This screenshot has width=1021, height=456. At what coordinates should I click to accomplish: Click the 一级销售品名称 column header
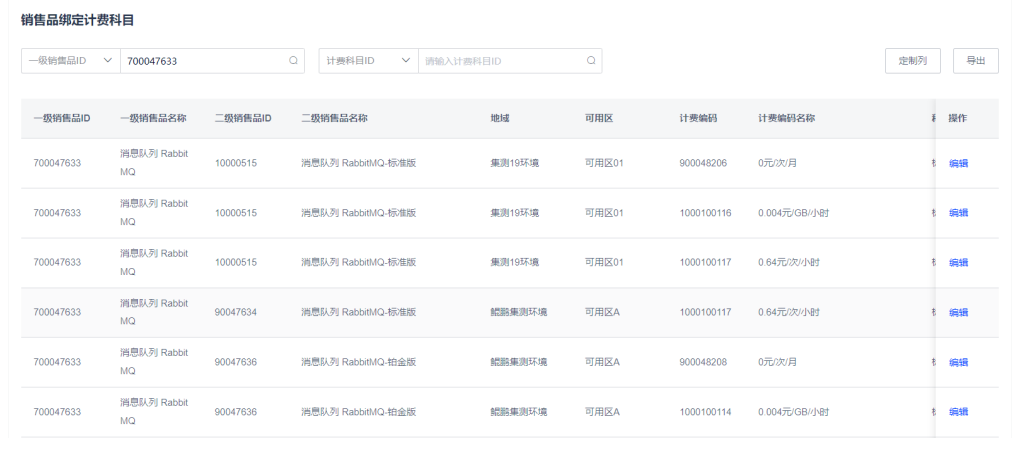154,119
